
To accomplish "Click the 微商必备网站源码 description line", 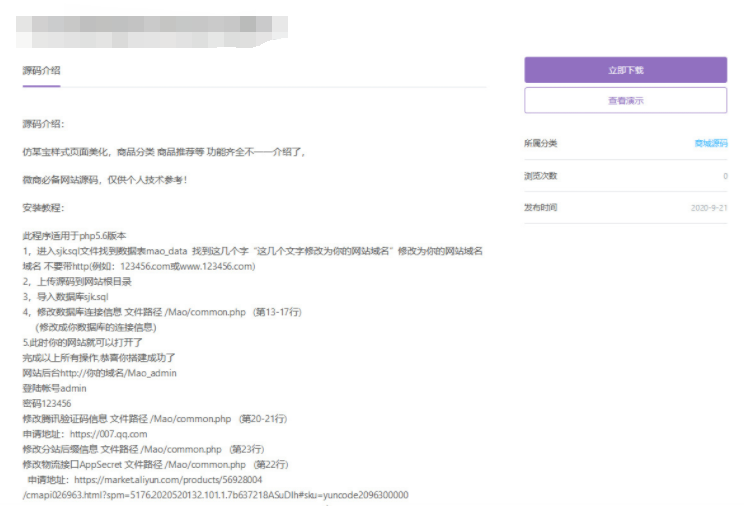I will (105, 180).
